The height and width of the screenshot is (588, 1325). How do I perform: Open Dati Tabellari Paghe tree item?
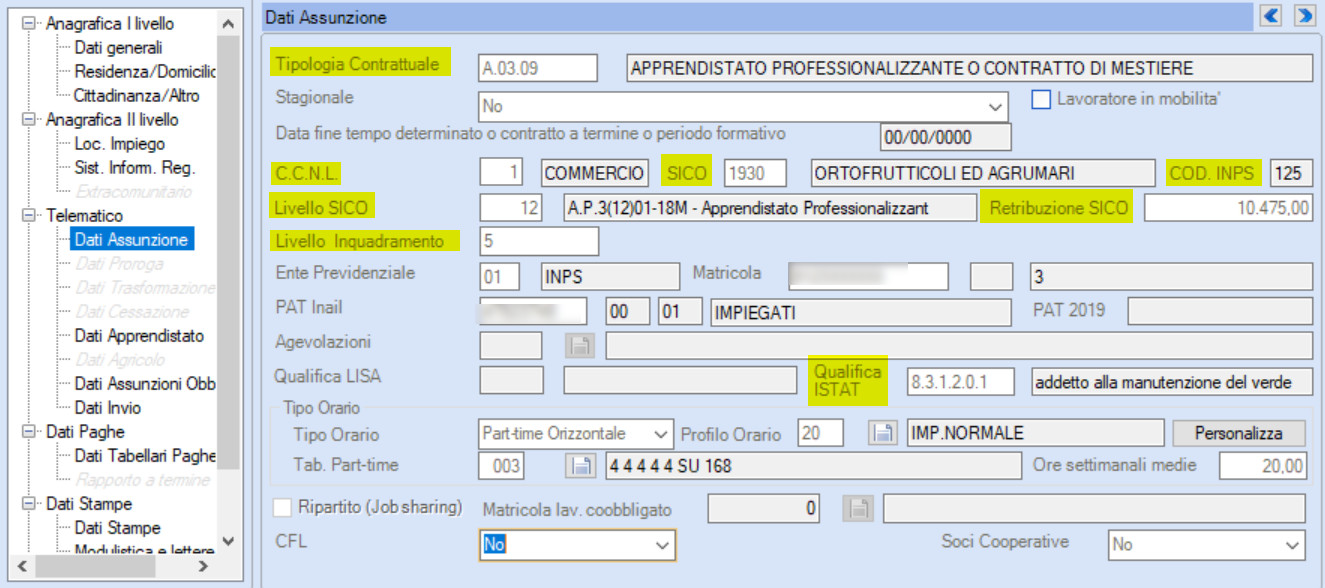(x=144, y=455)
